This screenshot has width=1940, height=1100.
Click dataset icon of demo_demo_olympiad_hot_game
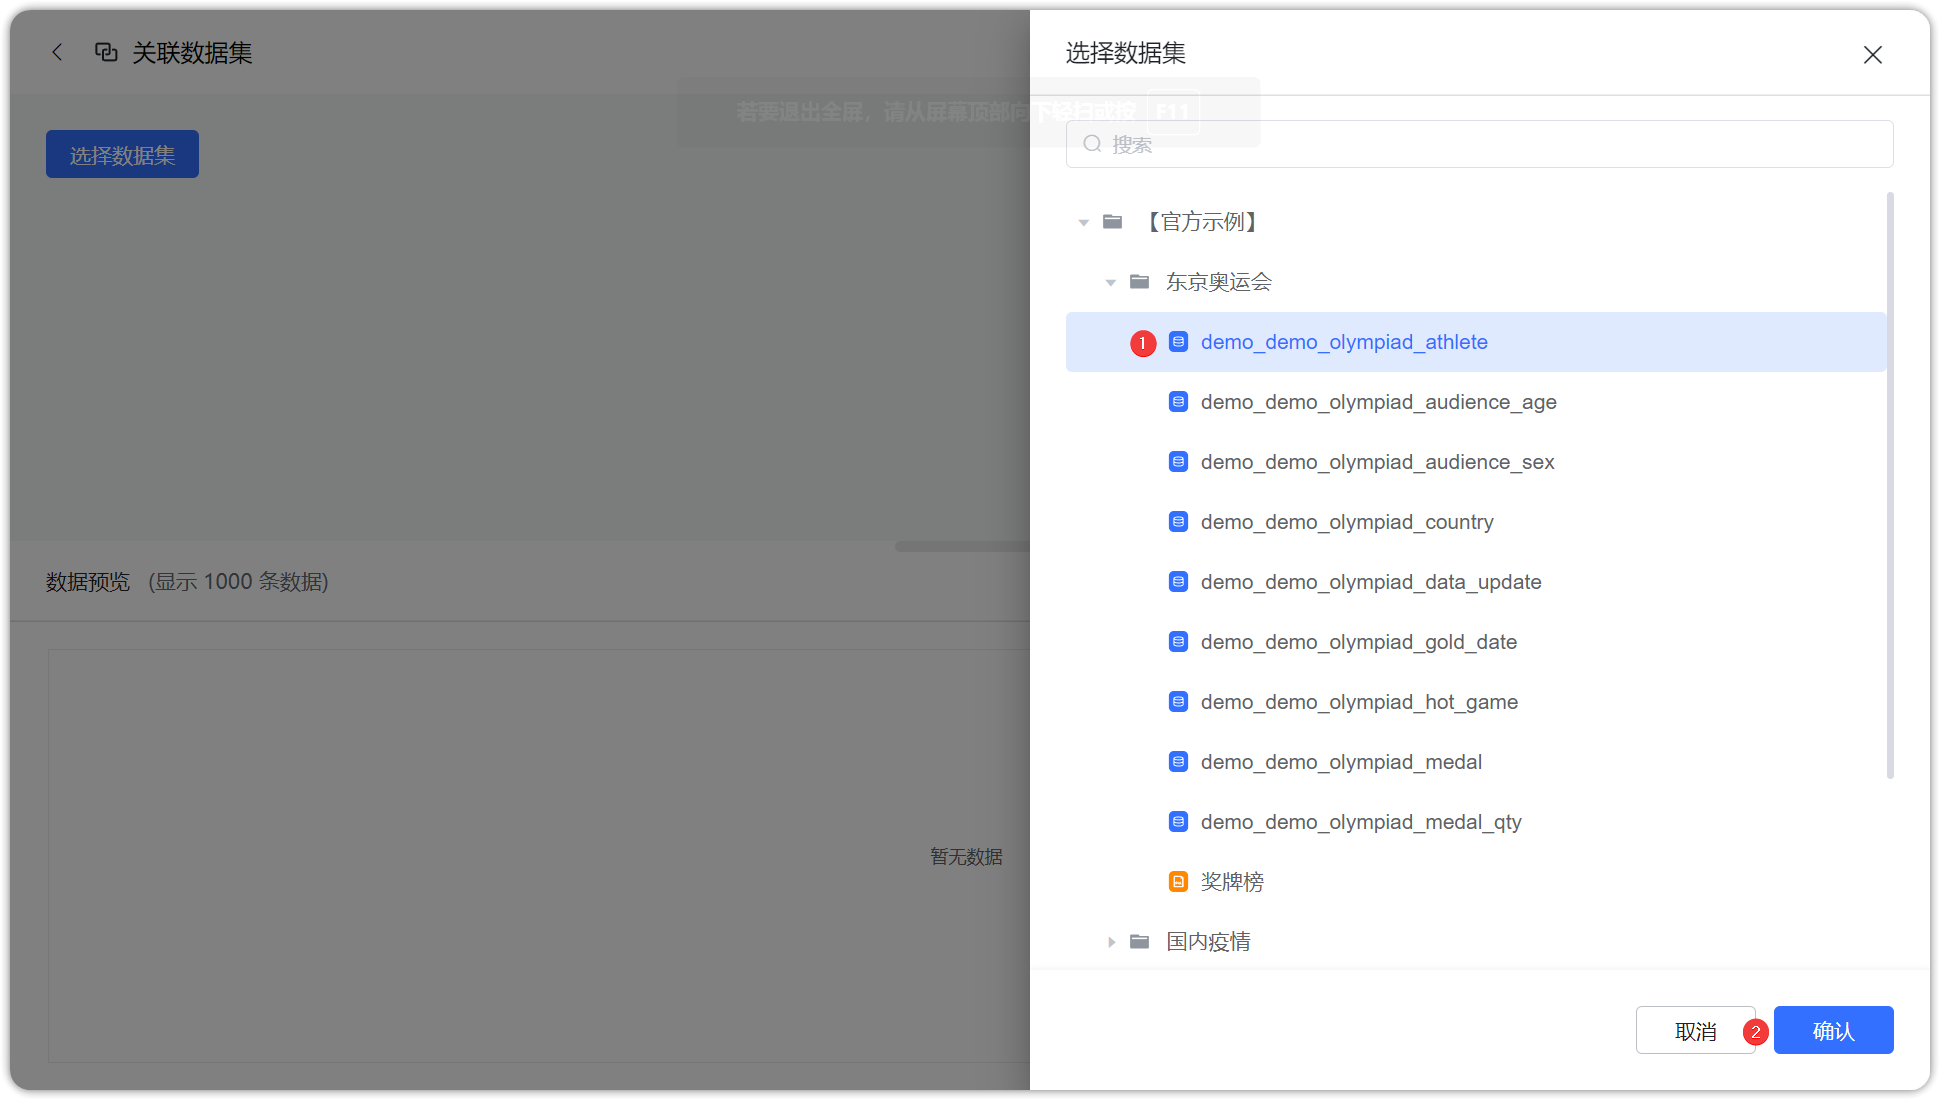point(1178,702)
